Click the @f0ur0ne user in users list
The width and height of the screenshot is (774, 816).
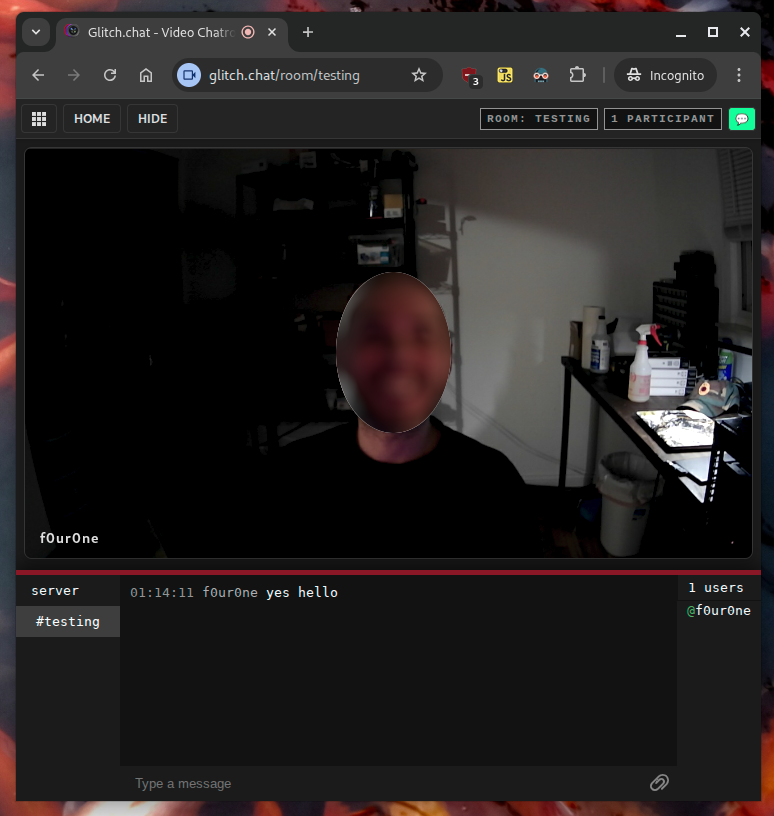pos(718,611)
